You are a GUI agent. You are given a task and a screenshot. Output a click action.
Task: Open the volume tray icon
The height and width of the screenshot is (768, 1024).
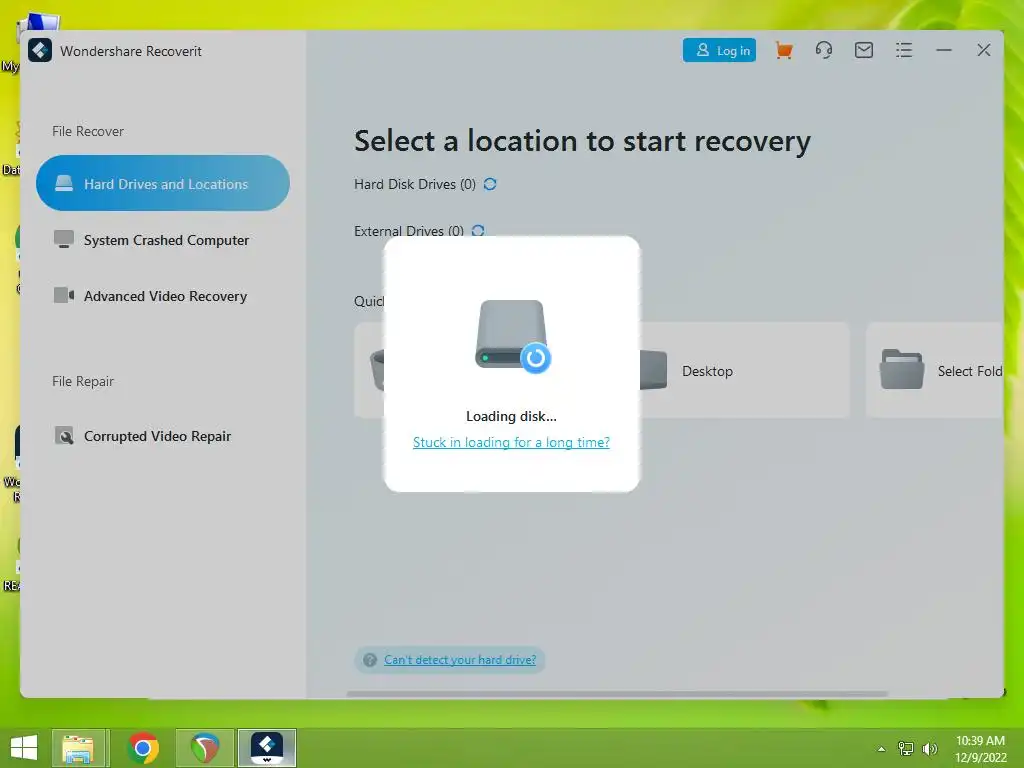pyautogui.click(x=930, y=748)
